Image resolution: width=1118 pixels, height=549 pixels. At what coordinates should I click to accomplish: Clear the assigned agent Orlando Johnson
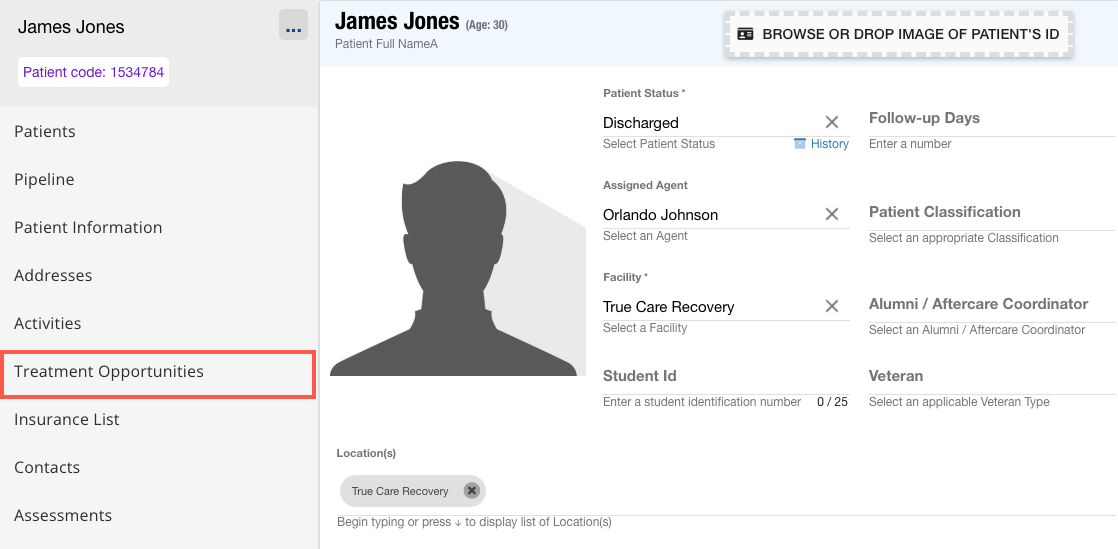coord(831,214)
